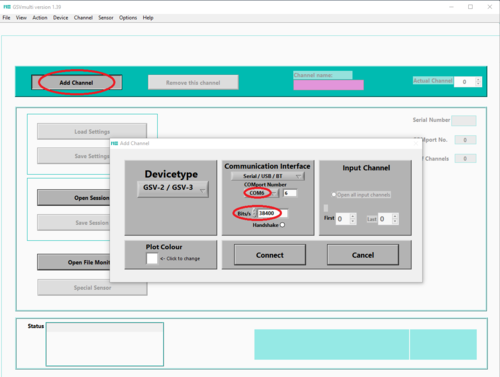Click the COMport No. value field
The width and height of the screenshot is (500, 377).
point(465,140)
